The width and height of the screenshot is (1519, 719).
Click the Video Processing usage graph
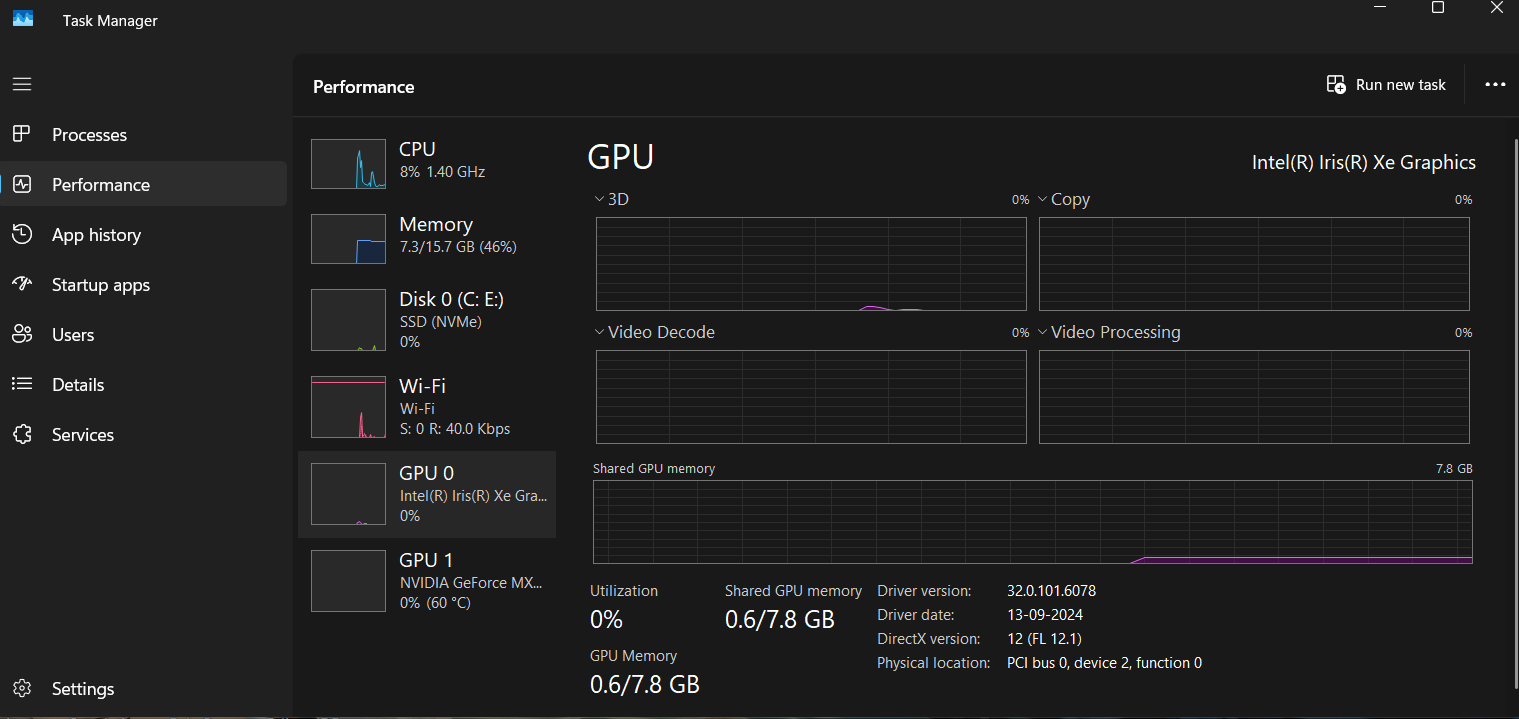(1254, 397)
